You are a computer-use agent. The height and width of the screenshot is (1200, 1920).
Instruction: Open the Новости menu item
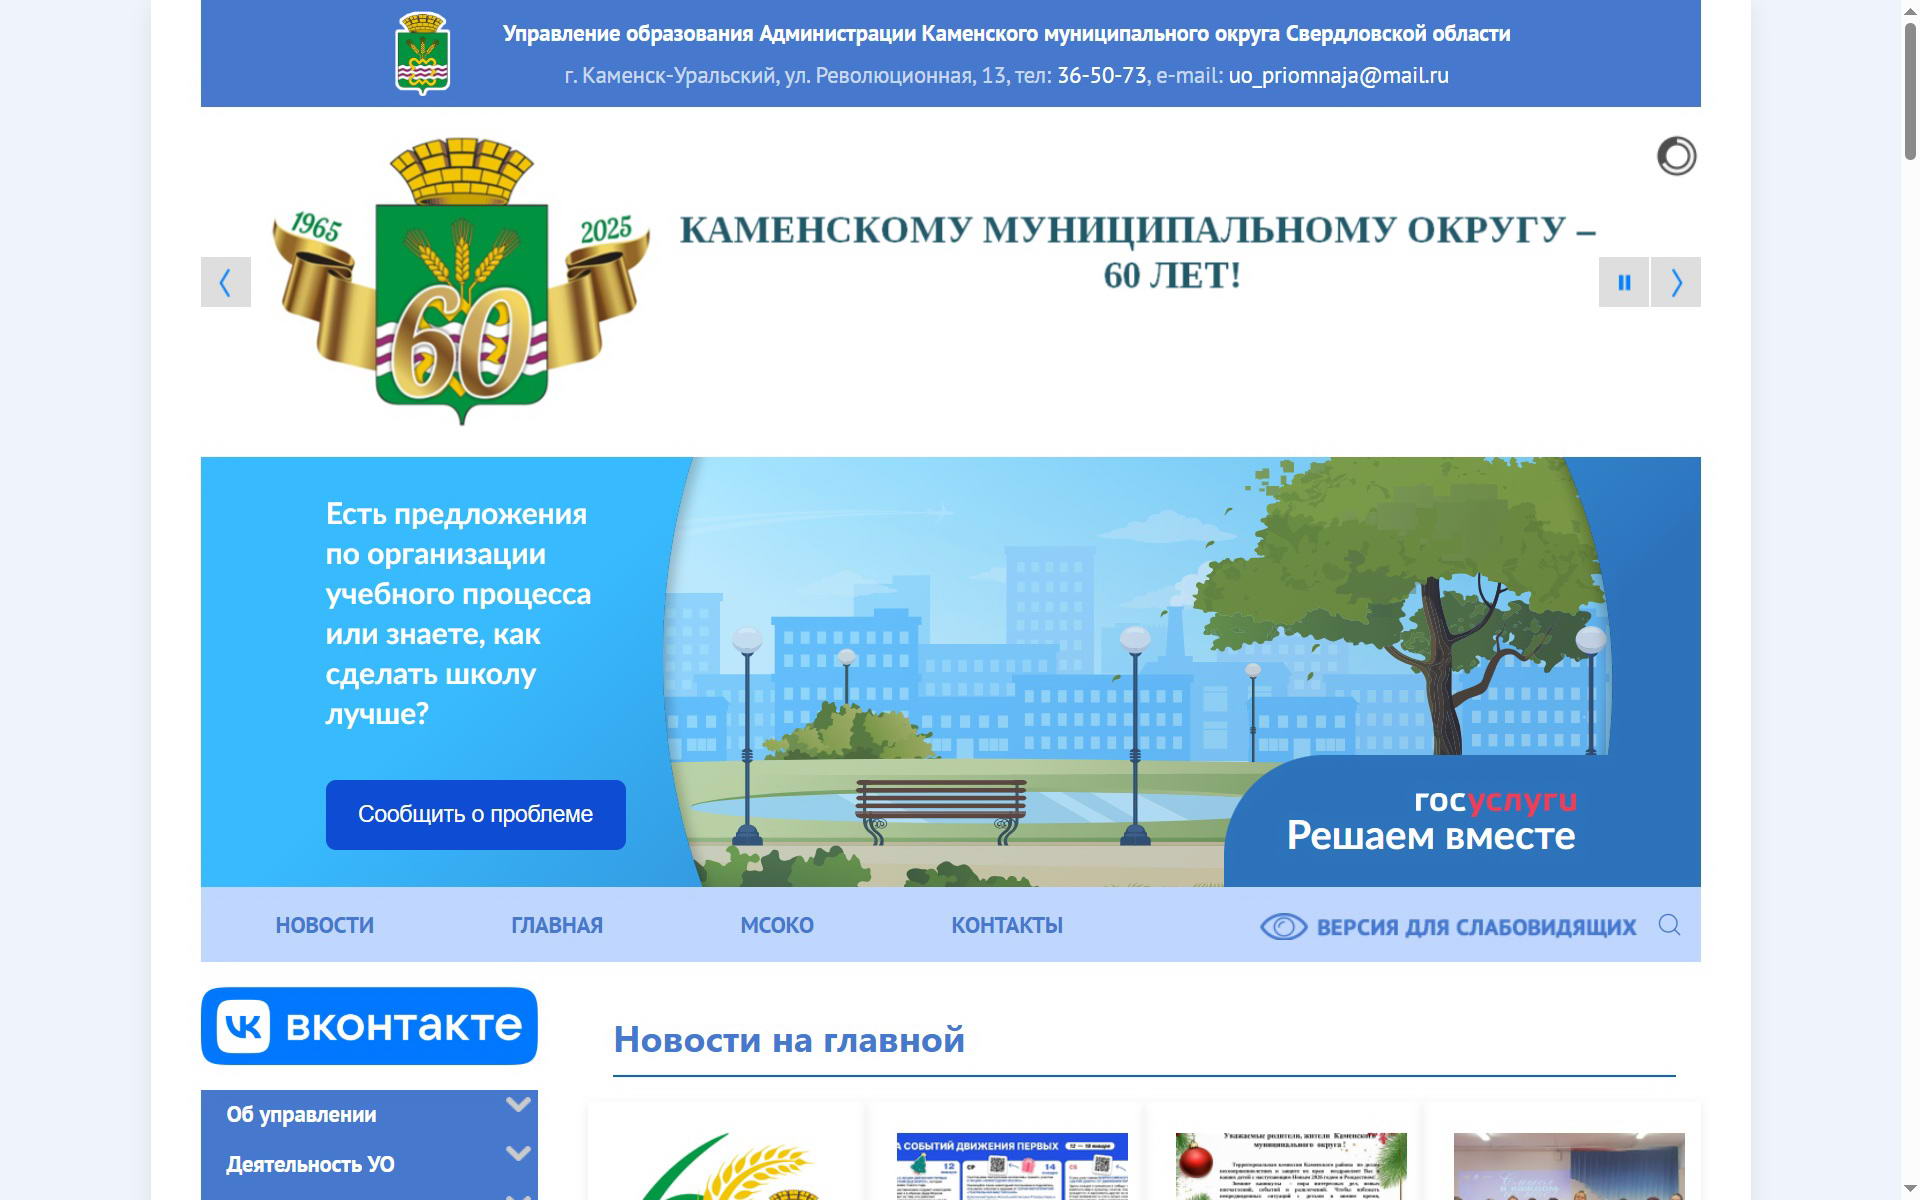pyautogui.click(x=324, y=926)
